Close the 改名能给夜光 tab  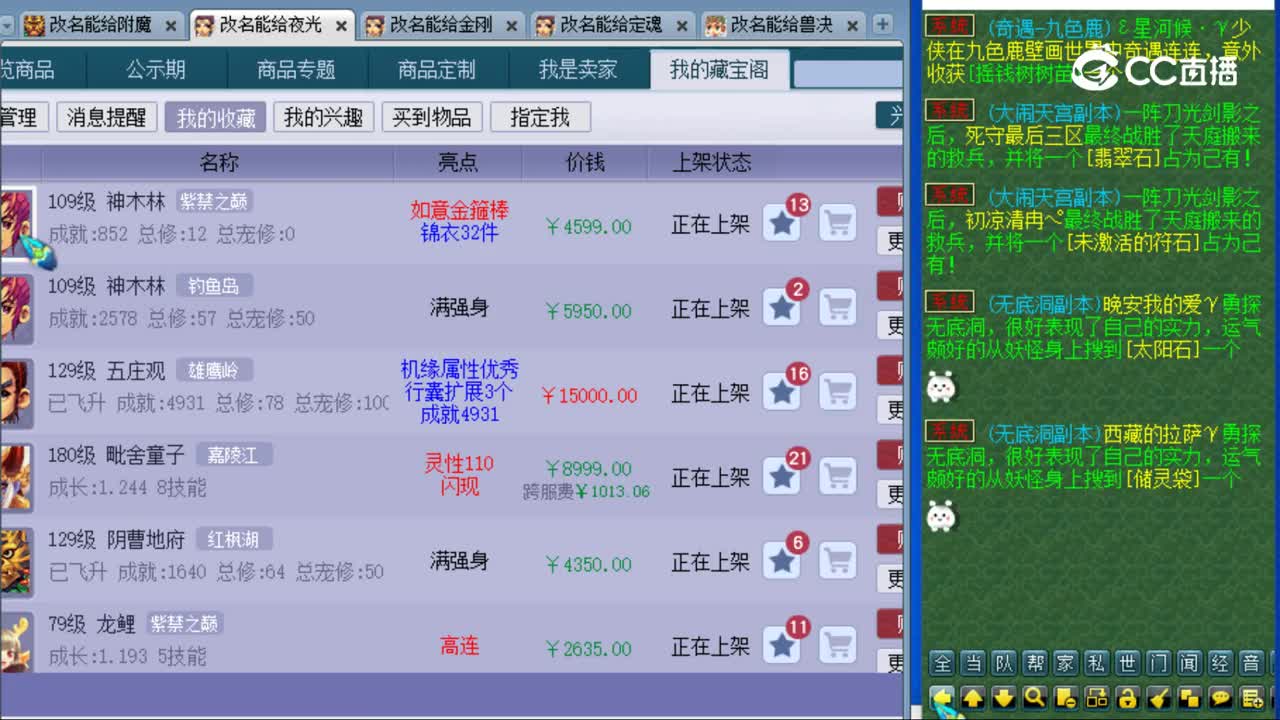click(341, 26)
